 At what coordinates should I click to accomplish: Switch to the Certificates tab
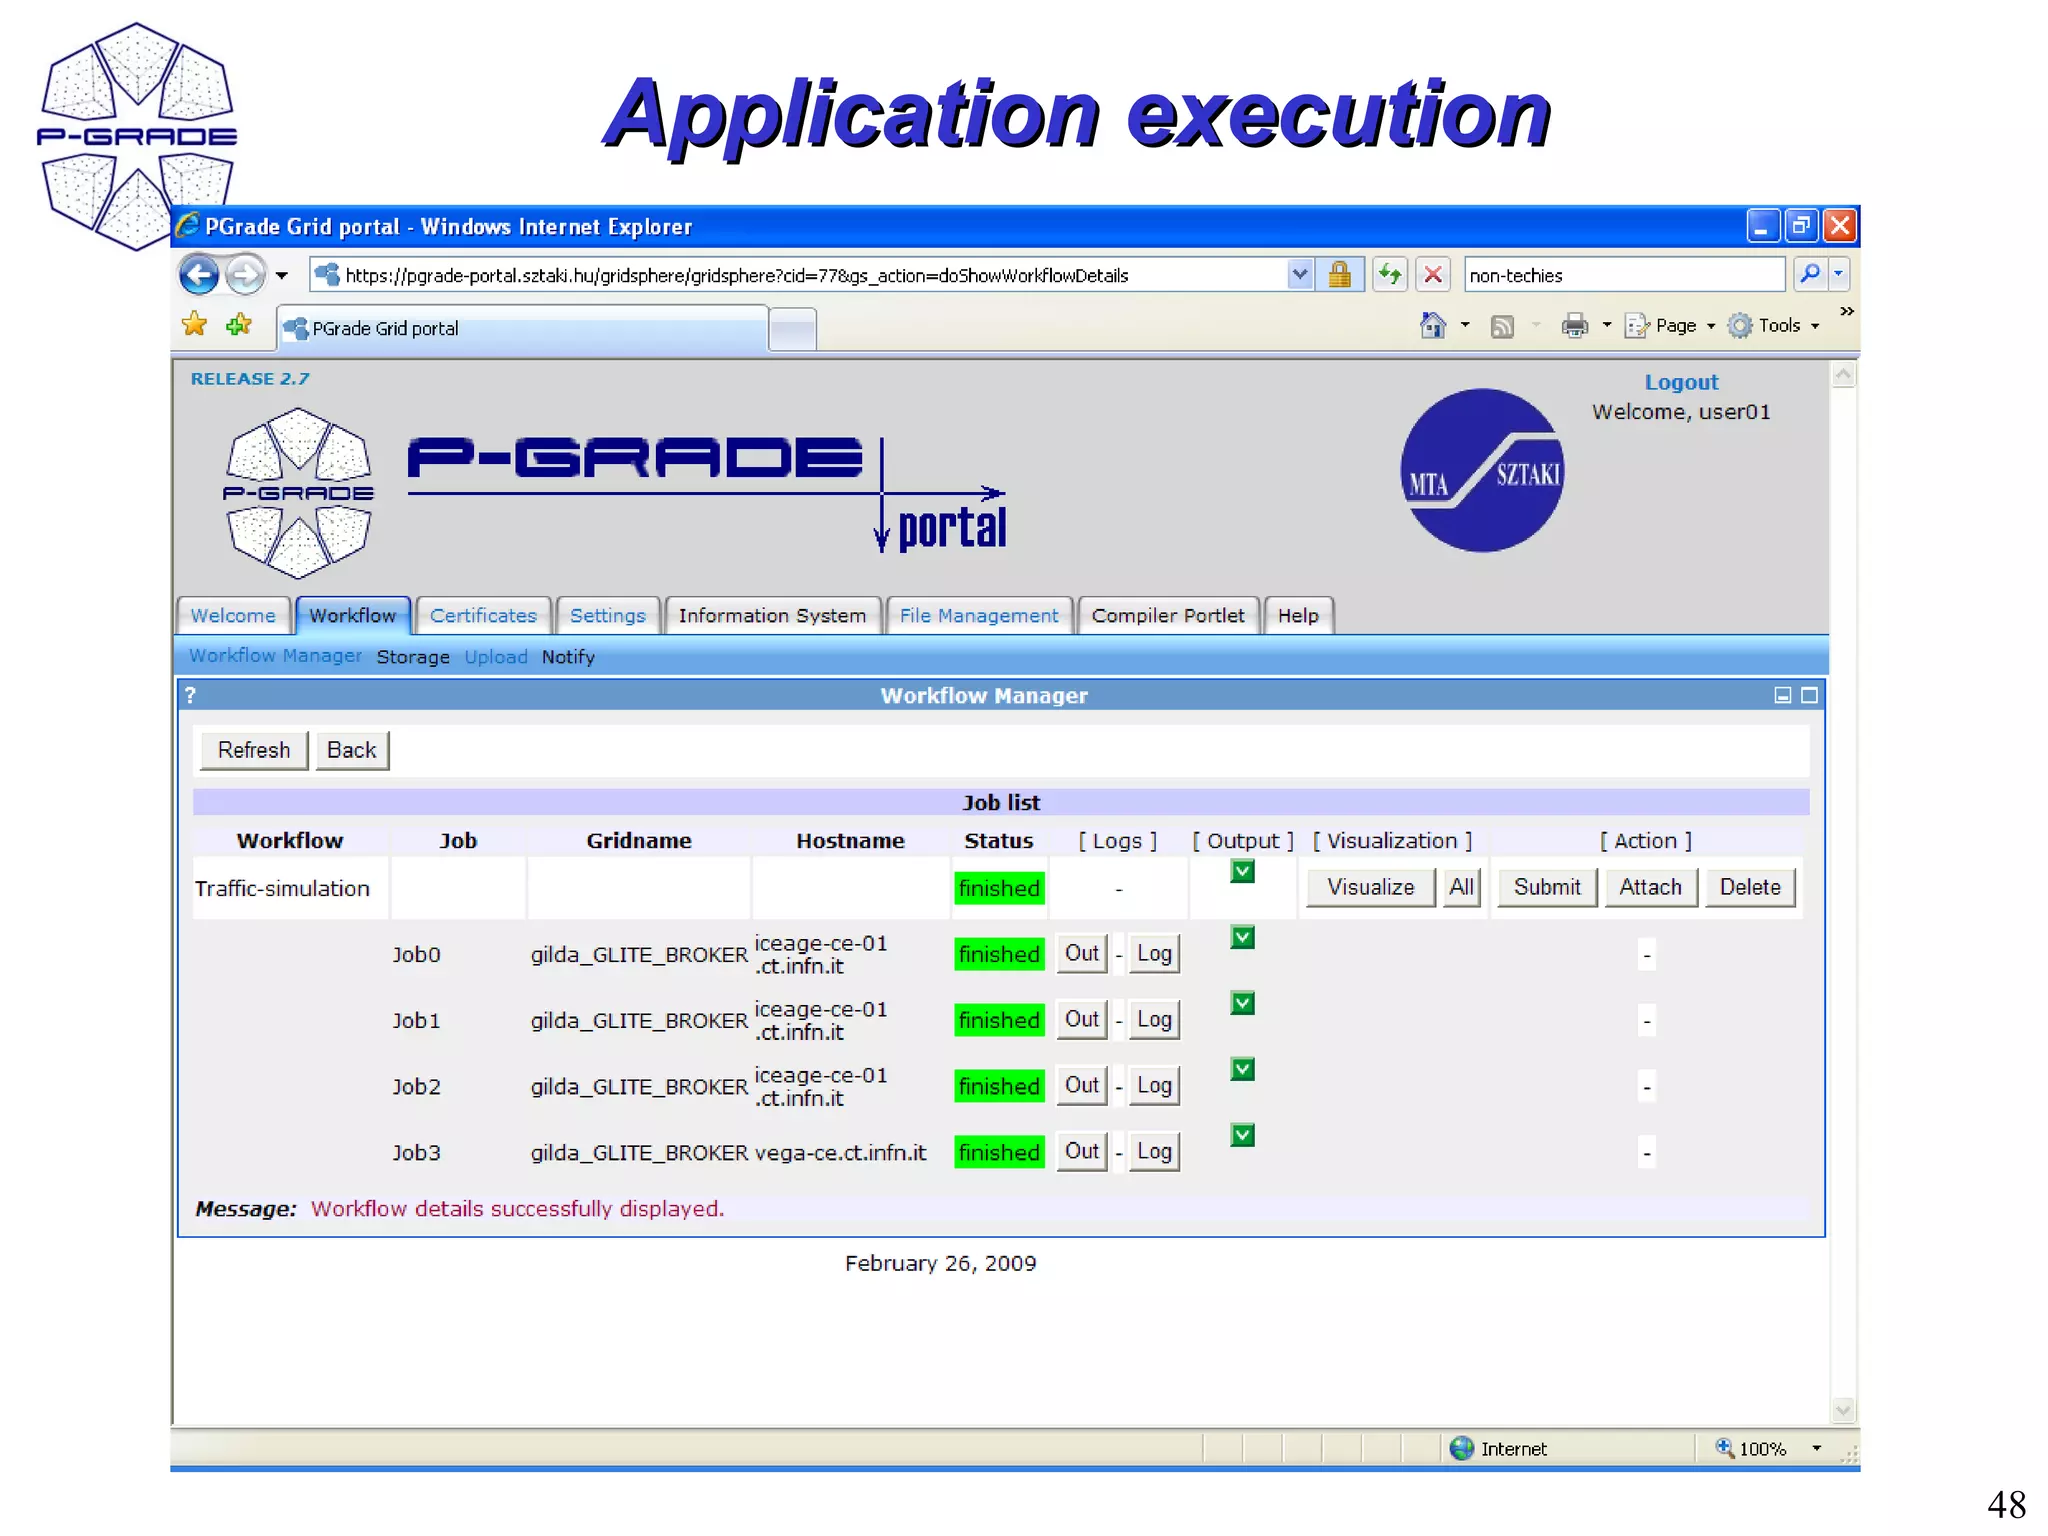point(483,616)
